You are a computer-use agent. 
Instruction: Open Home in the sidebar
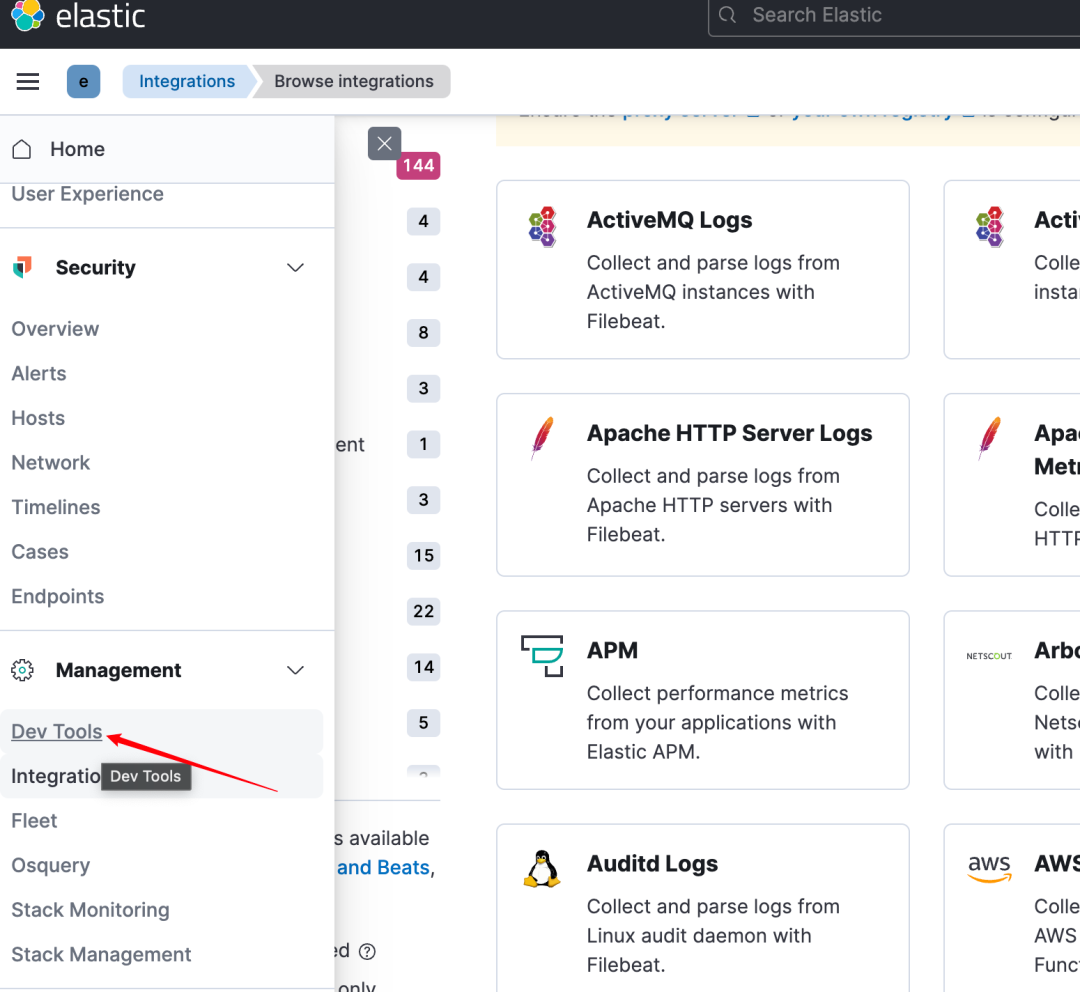tap(77, 149)
